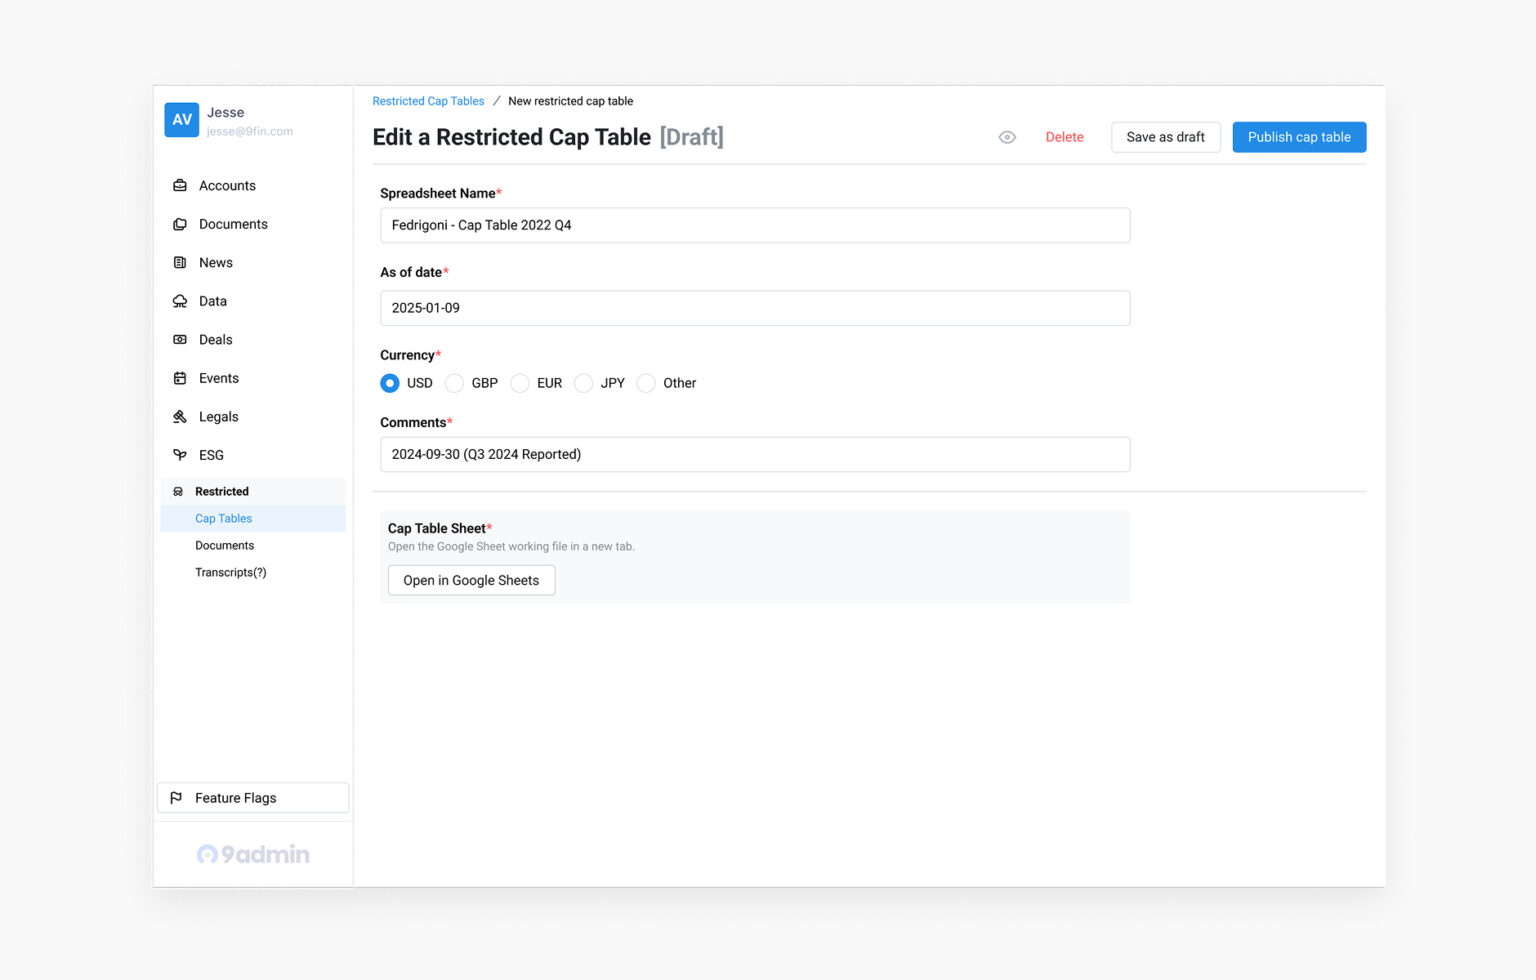Click Open in Google Sheets button
This screenshot has height=980, width=1536.
click(471, 580)
